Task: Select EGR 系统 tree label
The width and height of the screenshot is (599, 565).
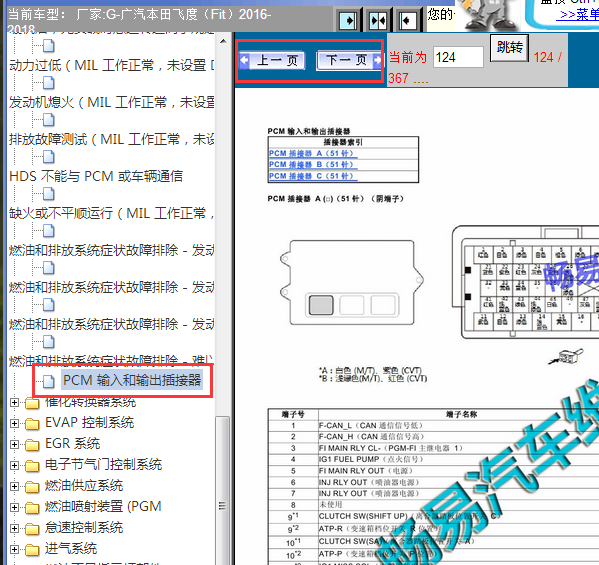Action: (73, 444)
